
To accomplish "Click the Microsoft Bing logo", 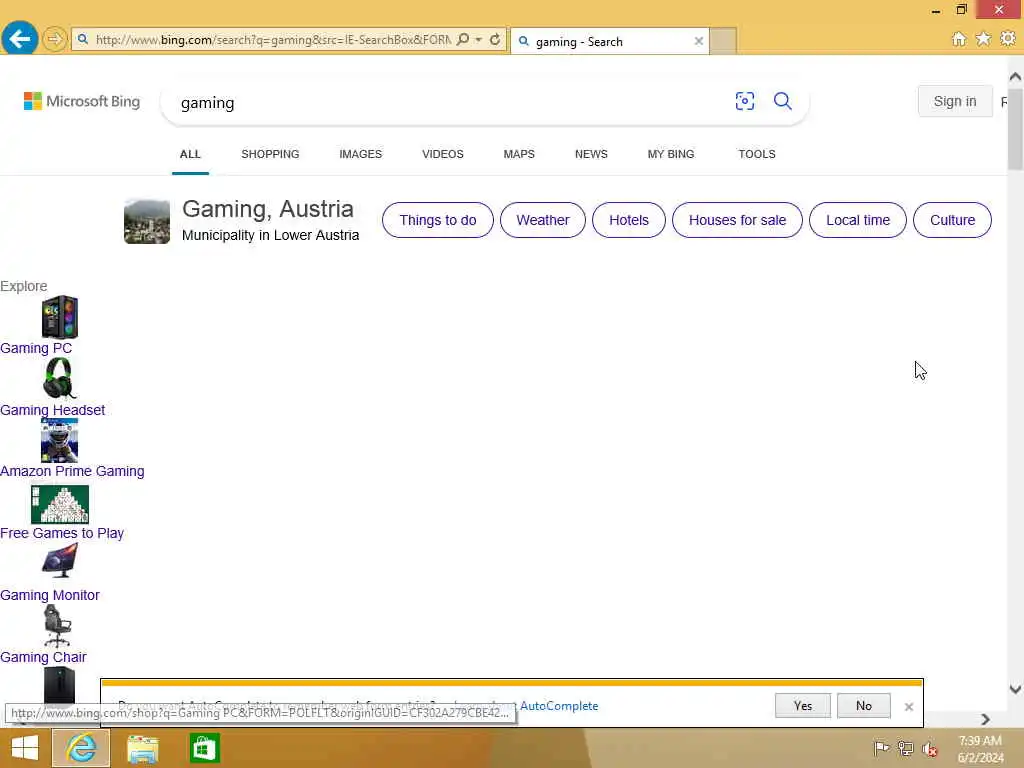I will (82, 101).
